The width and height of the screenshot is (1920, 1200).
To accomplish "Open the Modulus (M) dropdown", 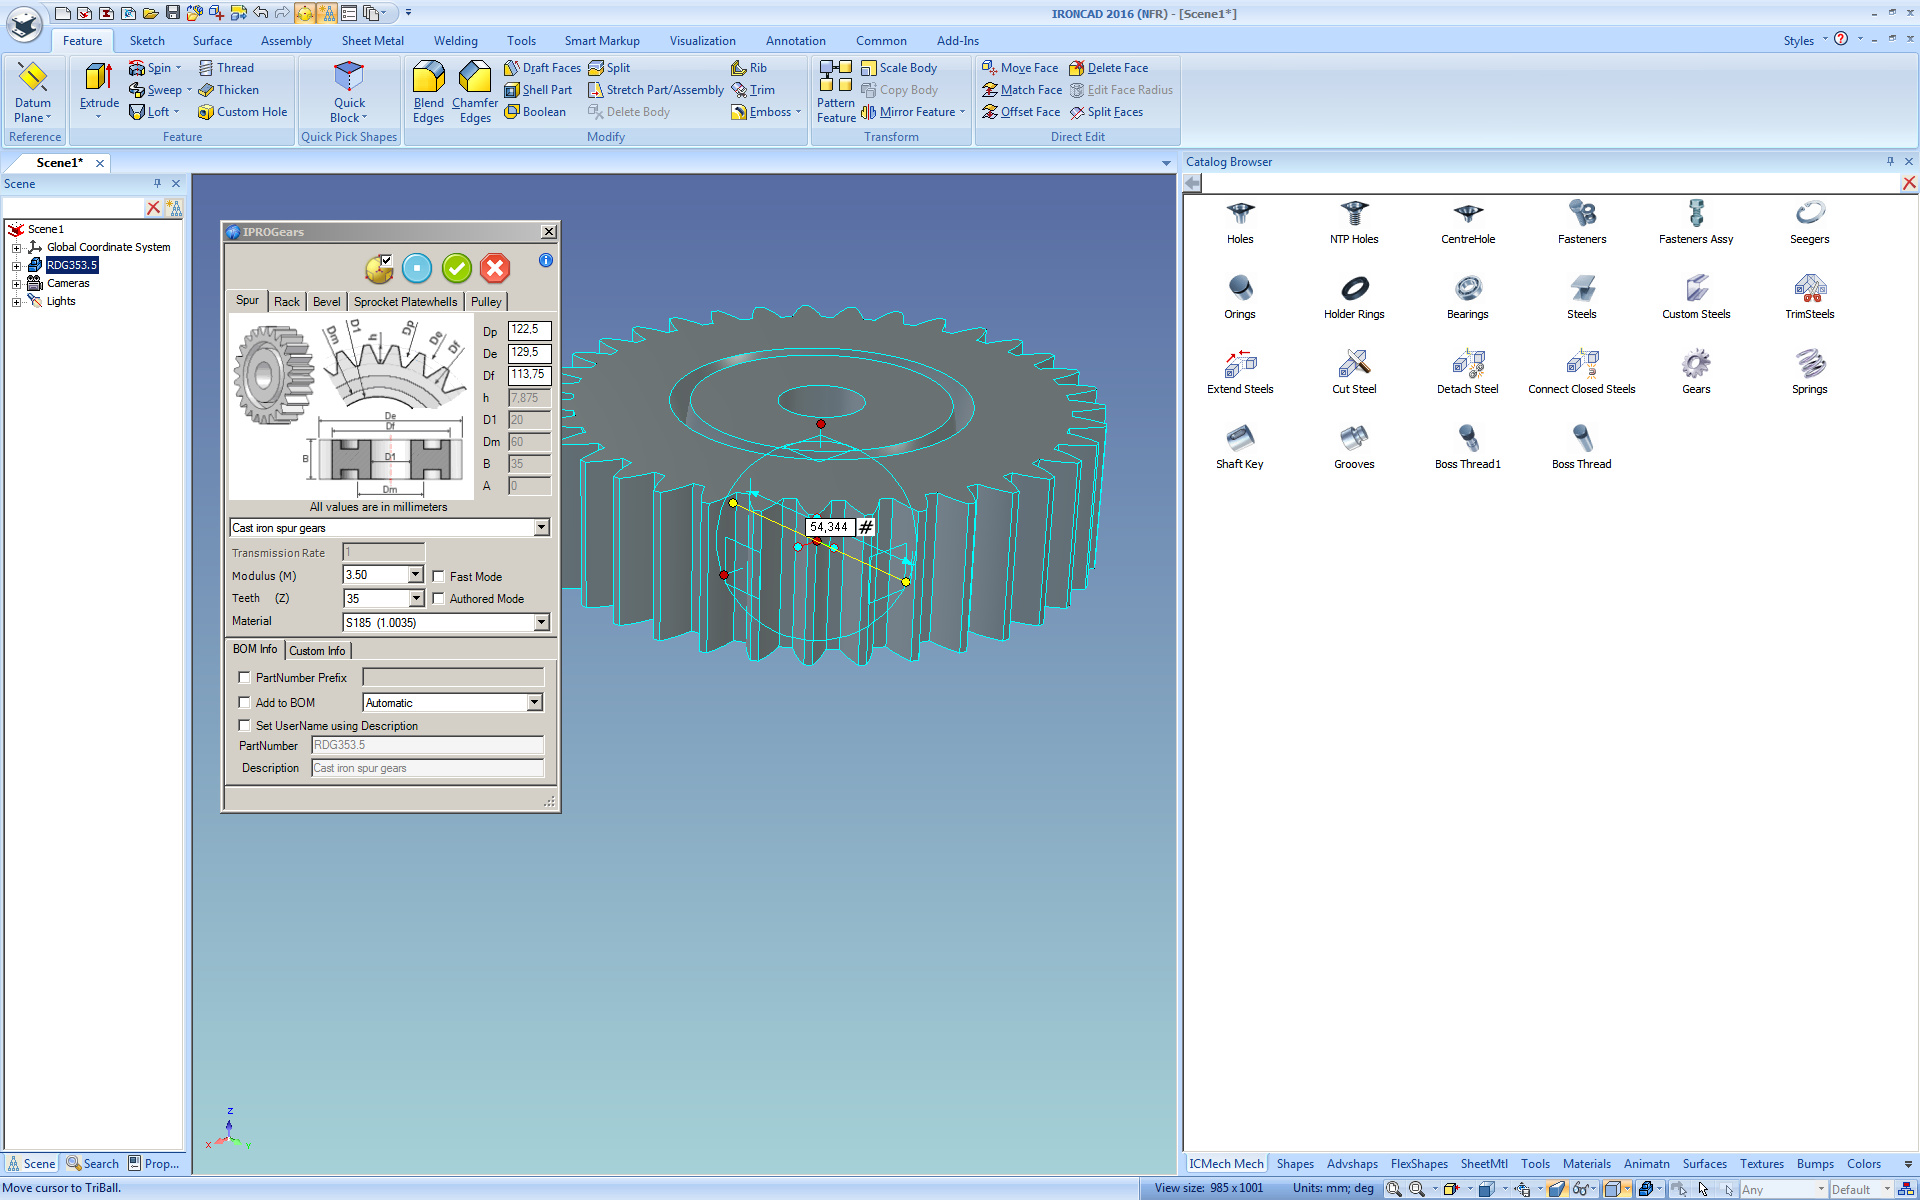I will point(415,575).
